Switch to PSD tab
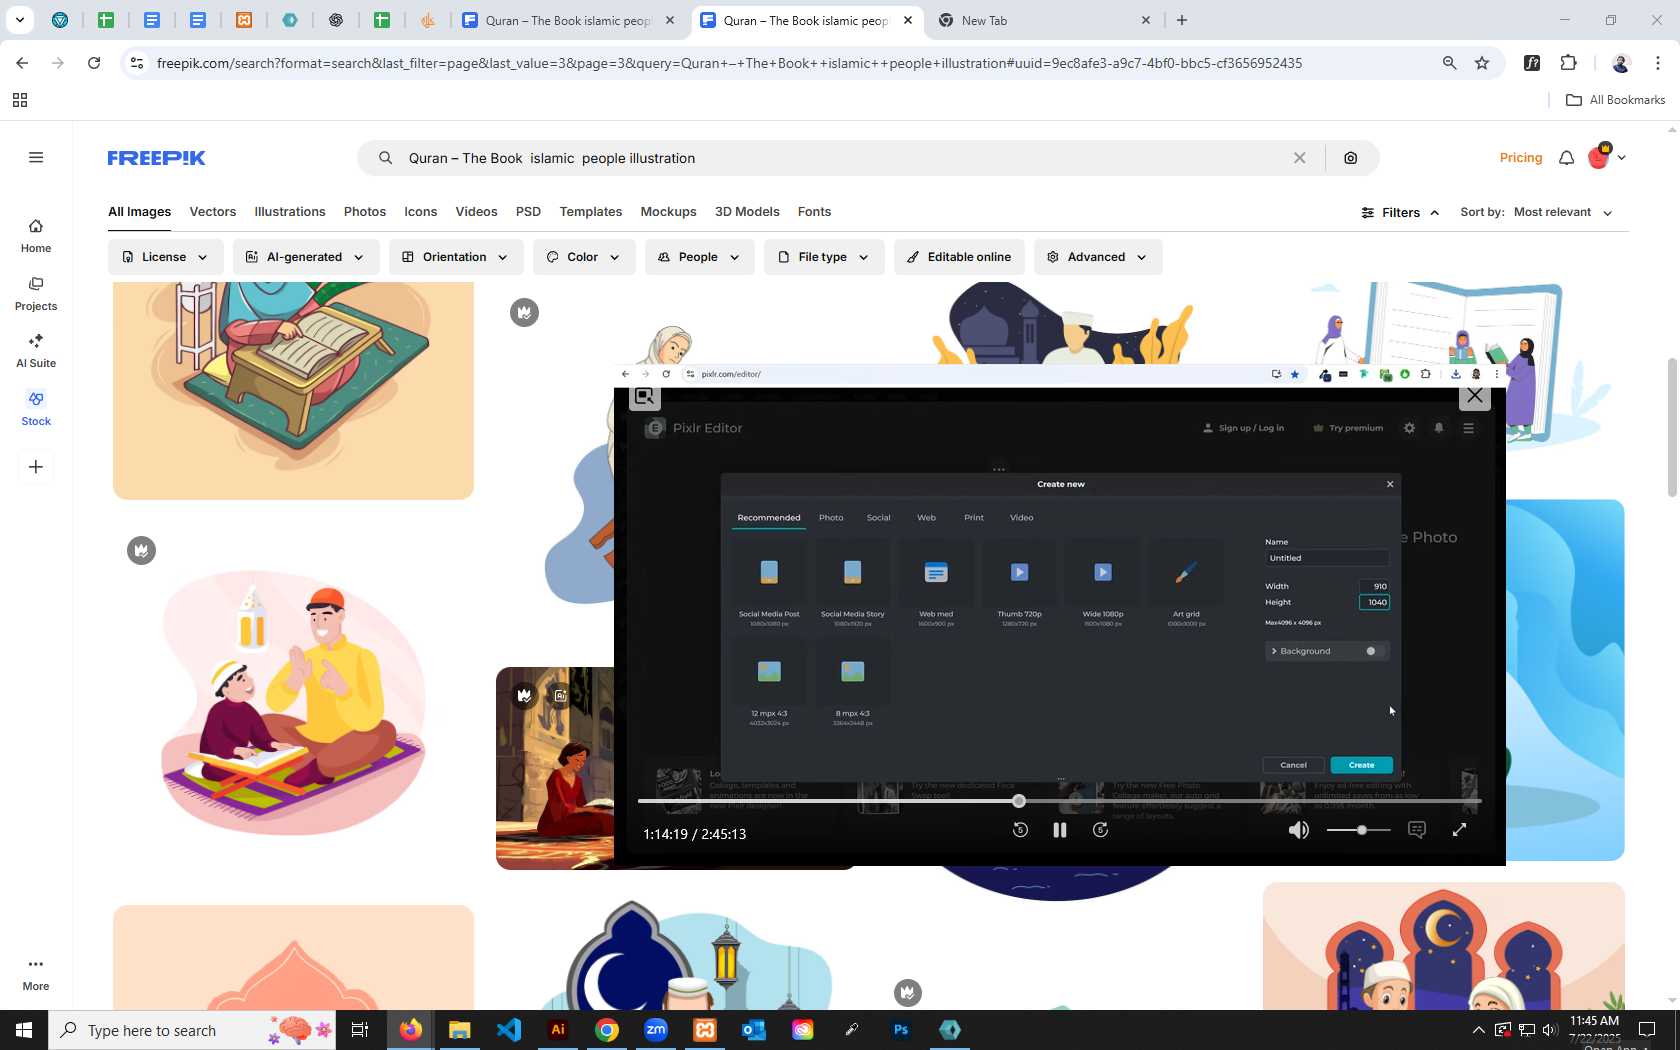1680x1050 pixels. [528, 212]
